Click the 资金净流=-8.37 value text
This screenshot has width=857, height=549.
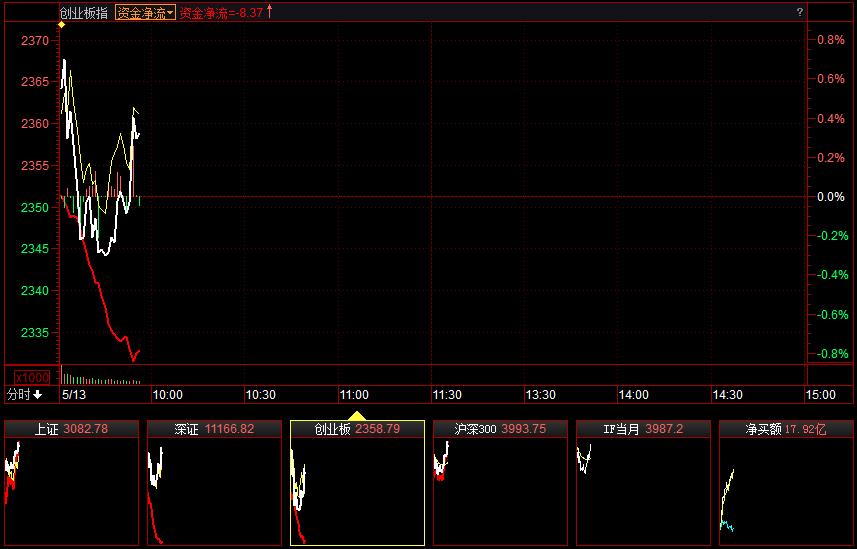point(221,13)
